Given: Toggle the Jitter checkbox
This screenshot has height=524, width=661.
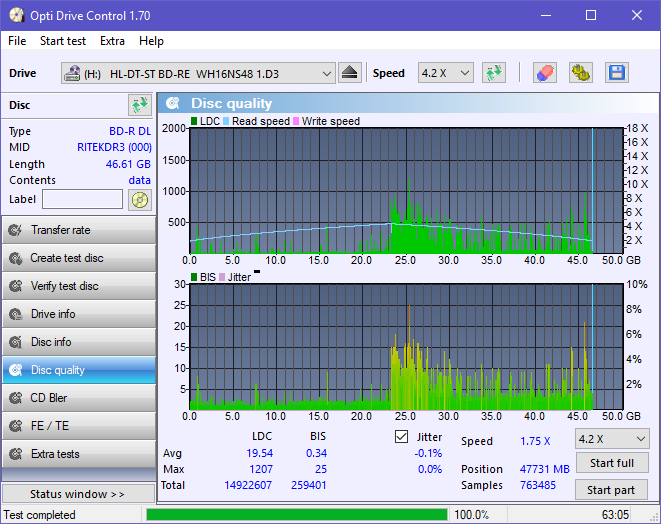Looking at the screenshot, I should point(402,437).
